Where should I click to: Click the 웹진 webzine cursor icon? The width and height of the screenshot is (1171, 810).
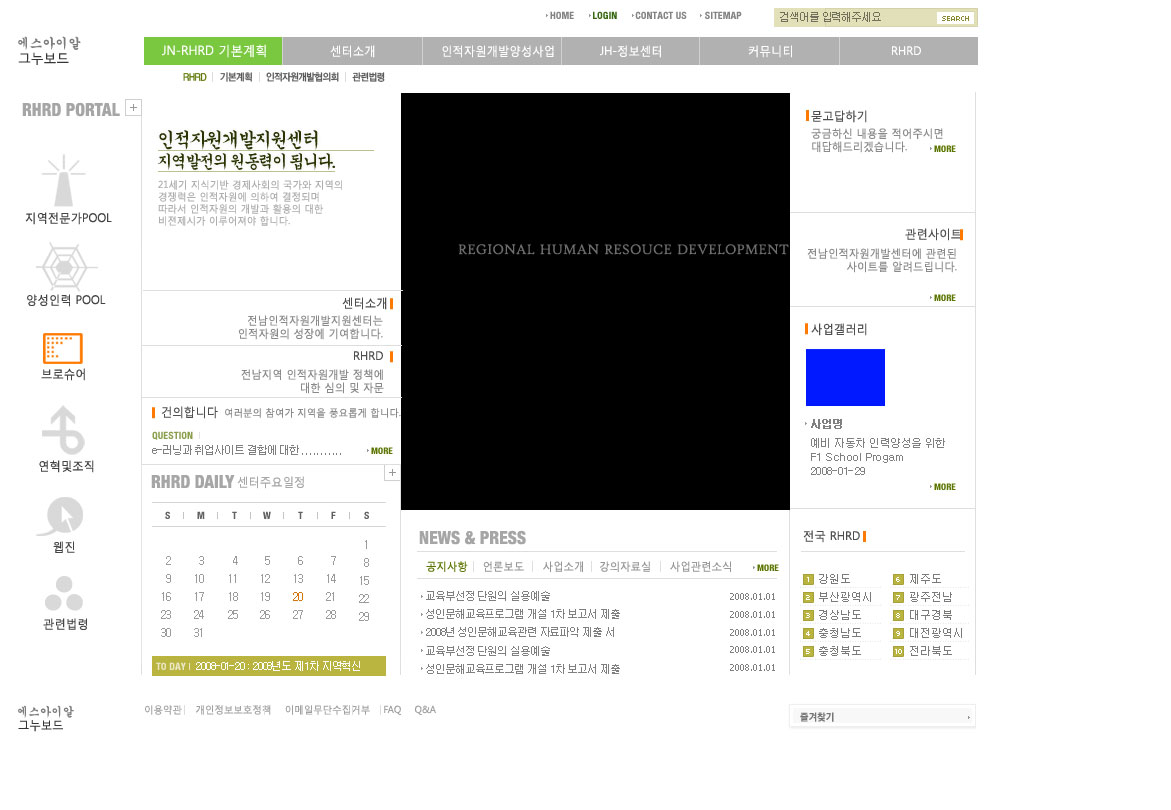pos(63,517)
